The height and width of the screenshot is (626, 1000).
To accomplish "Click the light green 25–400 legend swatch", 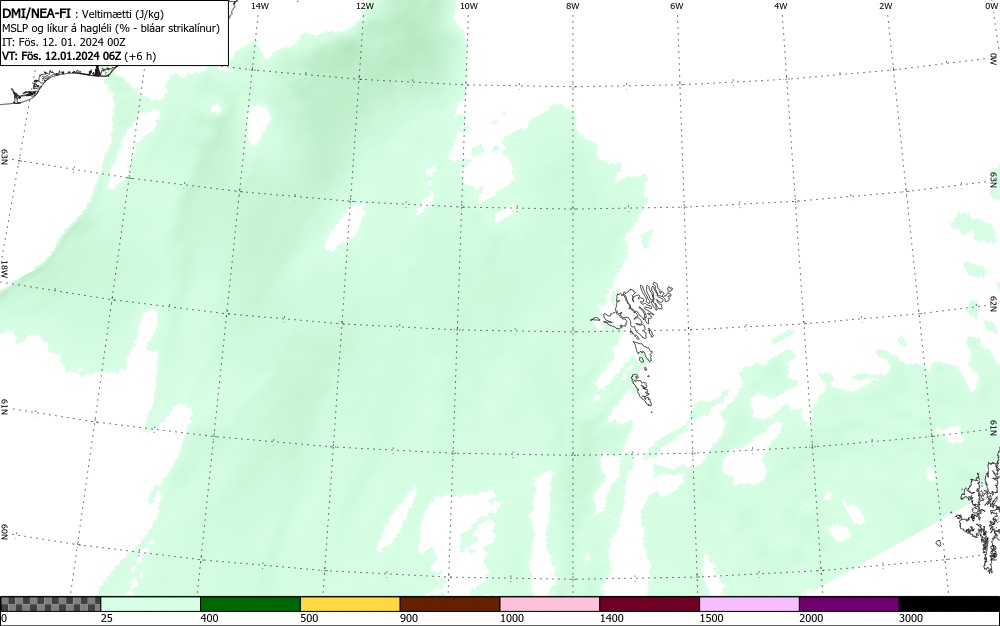I will [x=151, y=604].
